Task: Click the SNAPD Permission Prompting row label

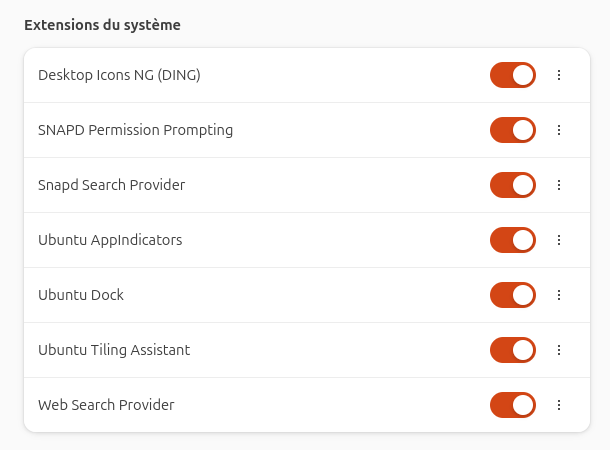Action: tap(135, 130)
